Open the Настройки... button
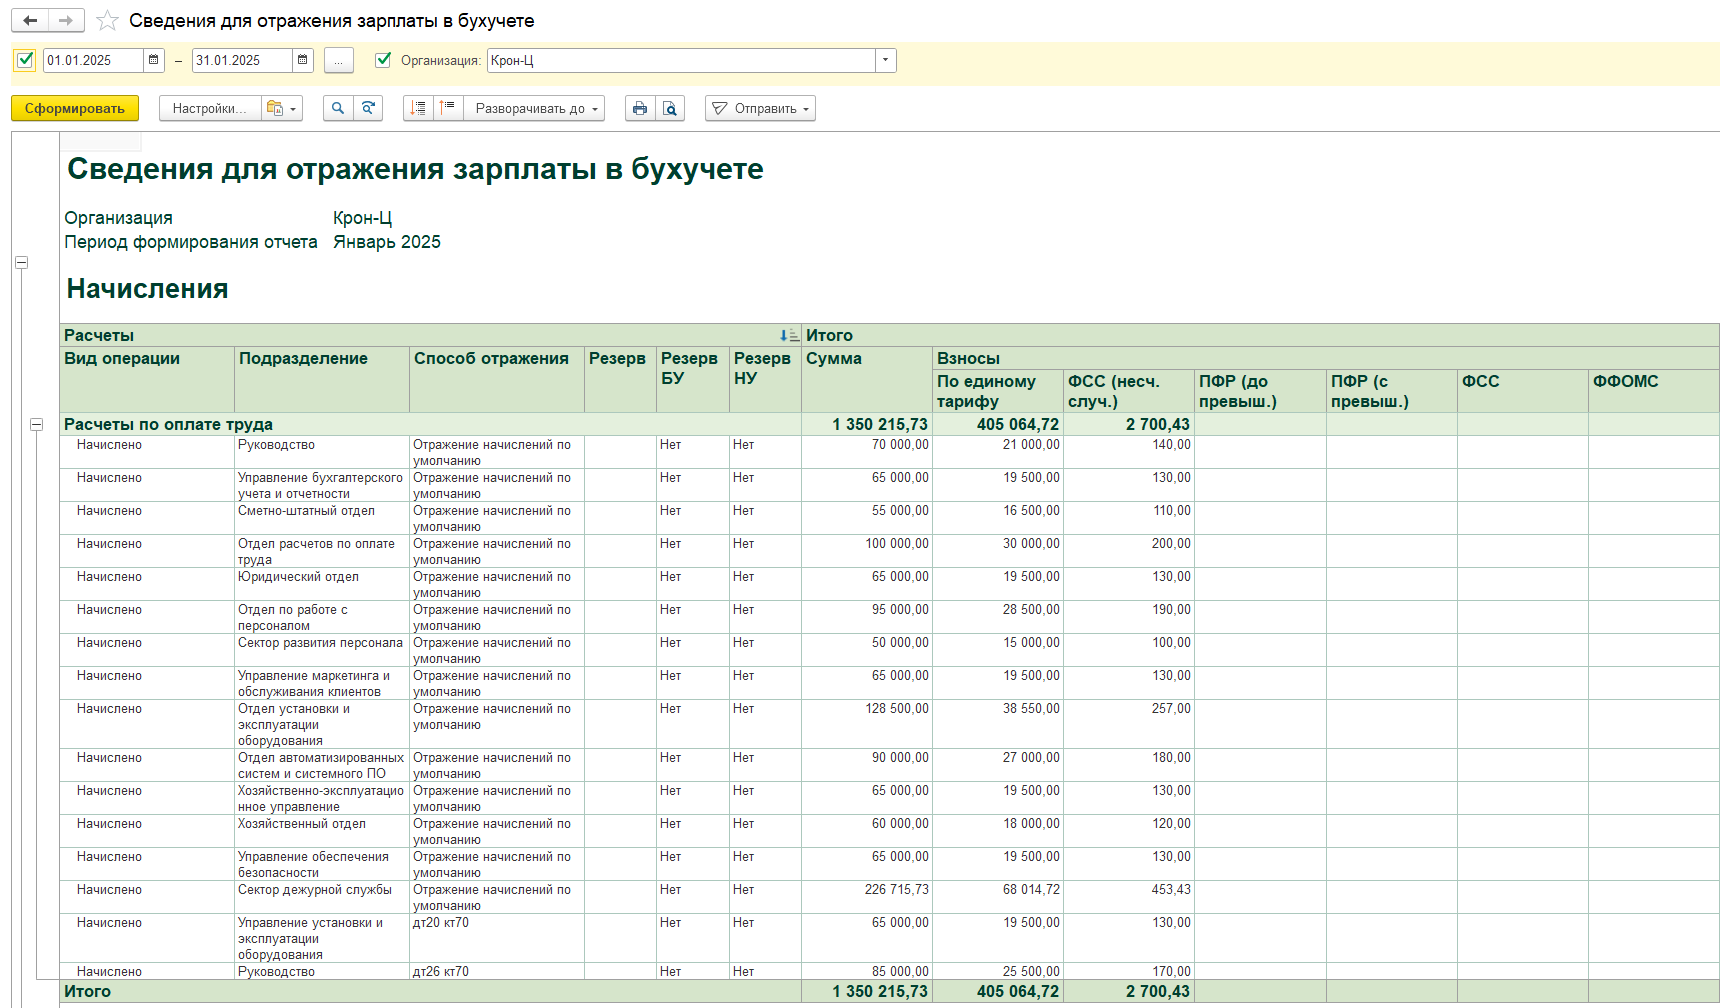 pyautogui.click(x=209, y=108)
